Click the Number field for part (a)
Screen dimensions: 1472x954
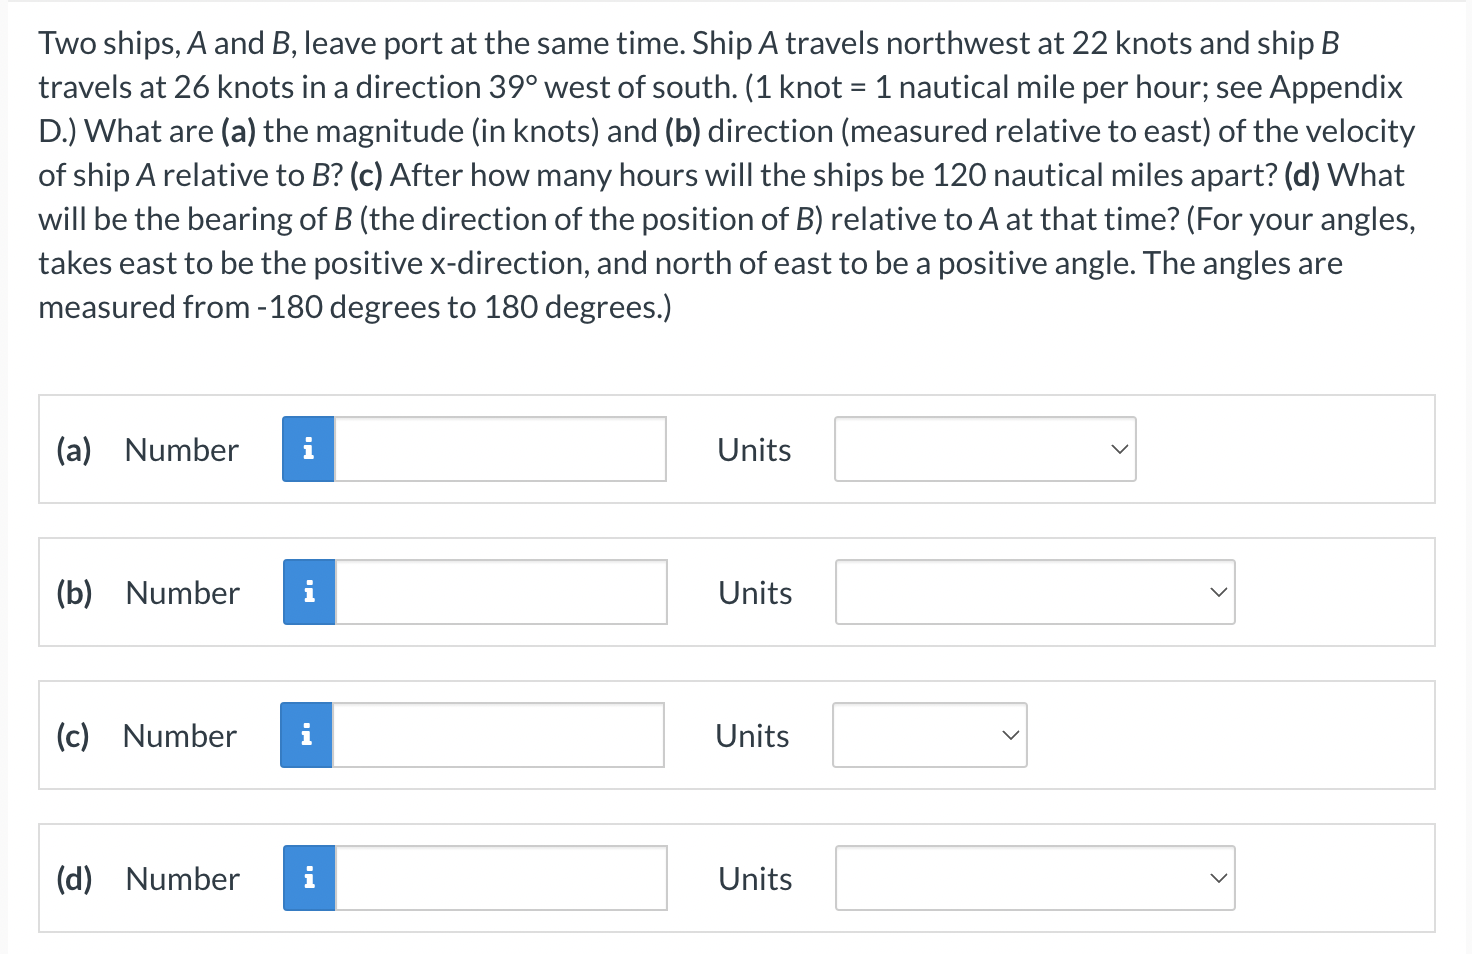(500, 449)
